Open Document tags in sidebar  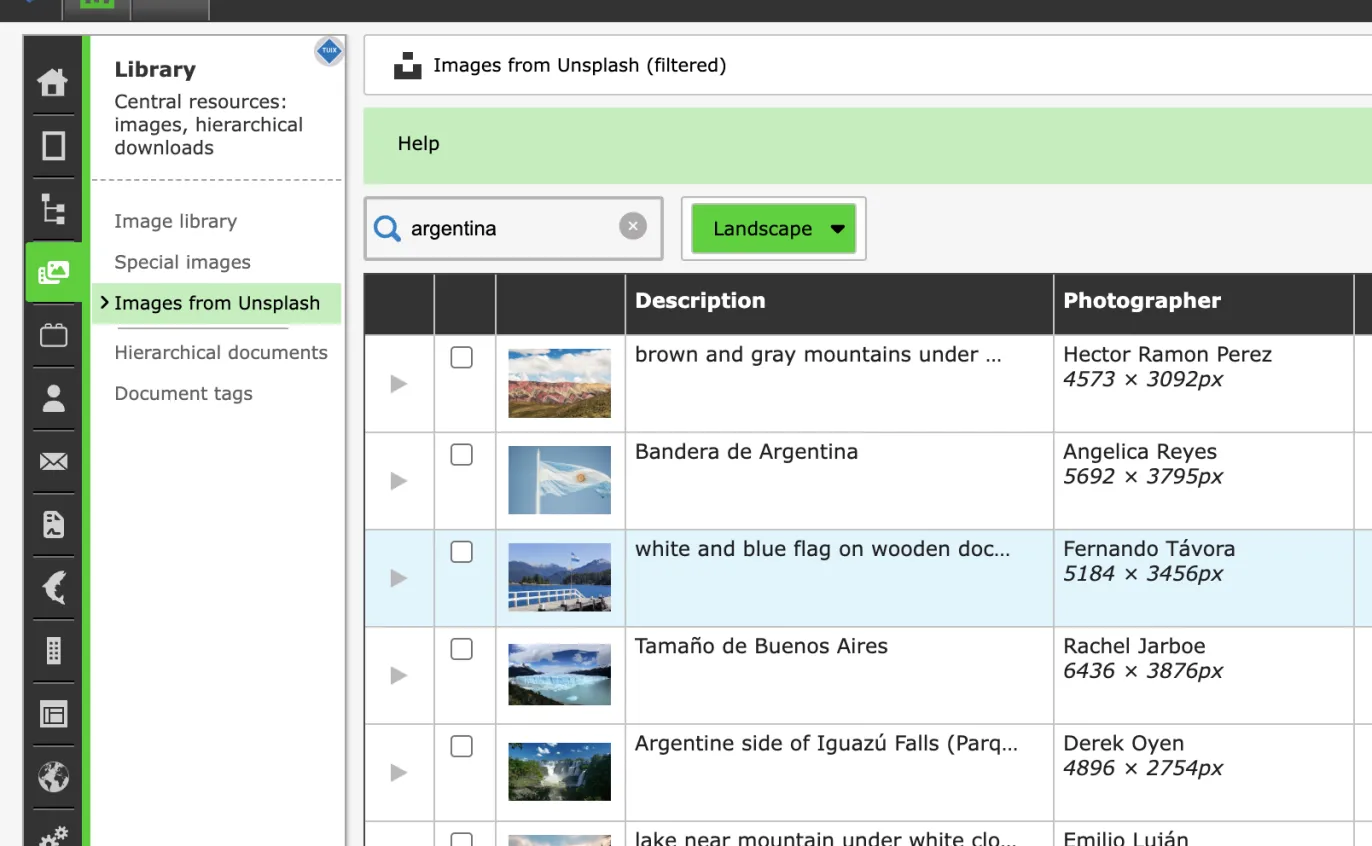pyautogui.click(x=183, y=393)
